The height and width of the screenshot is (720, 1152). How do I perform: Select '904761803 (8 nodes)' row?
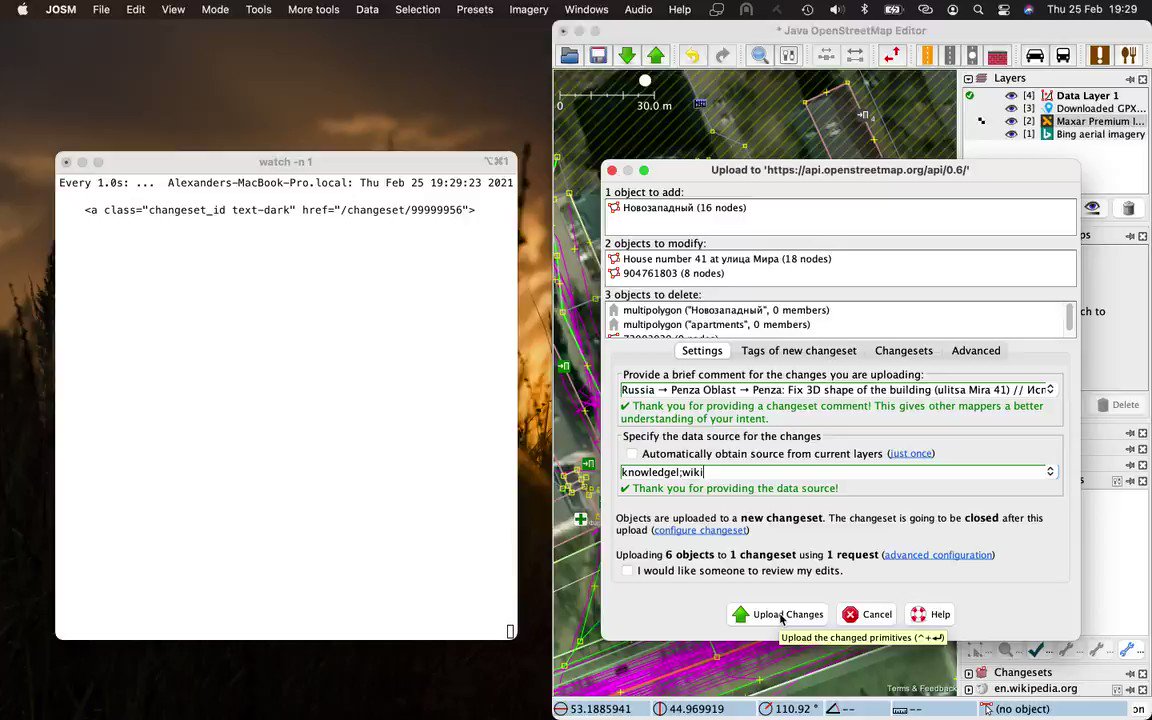[840, 273]
